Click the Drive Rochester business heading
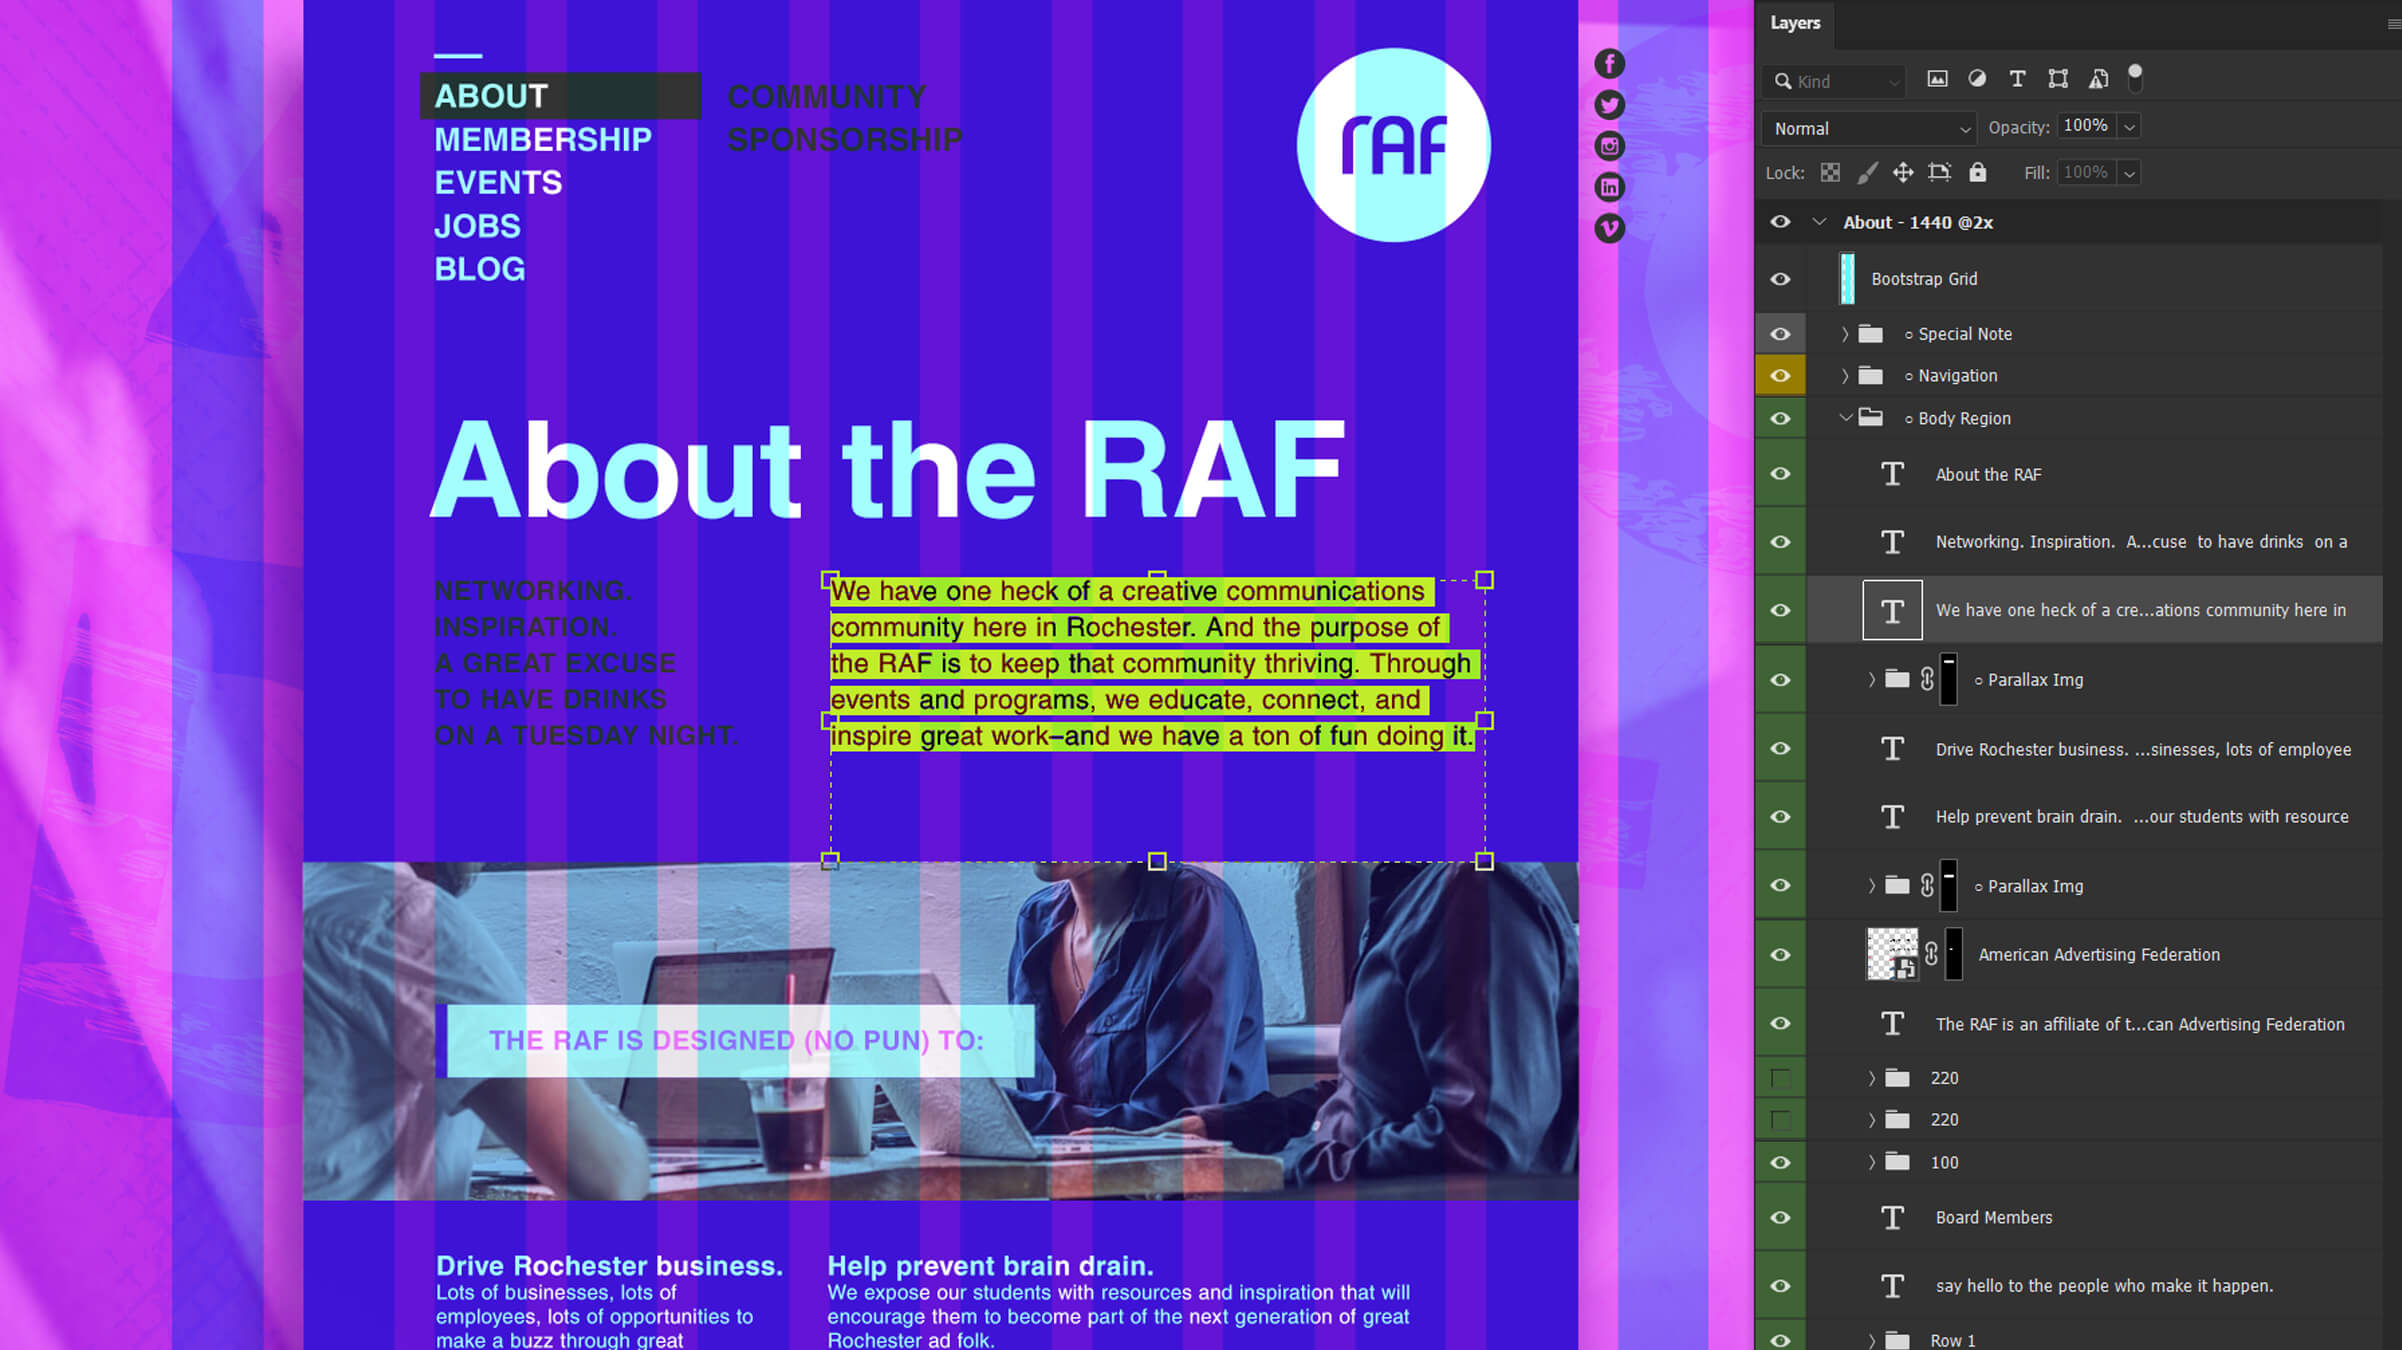 [x=609, y=1266]
